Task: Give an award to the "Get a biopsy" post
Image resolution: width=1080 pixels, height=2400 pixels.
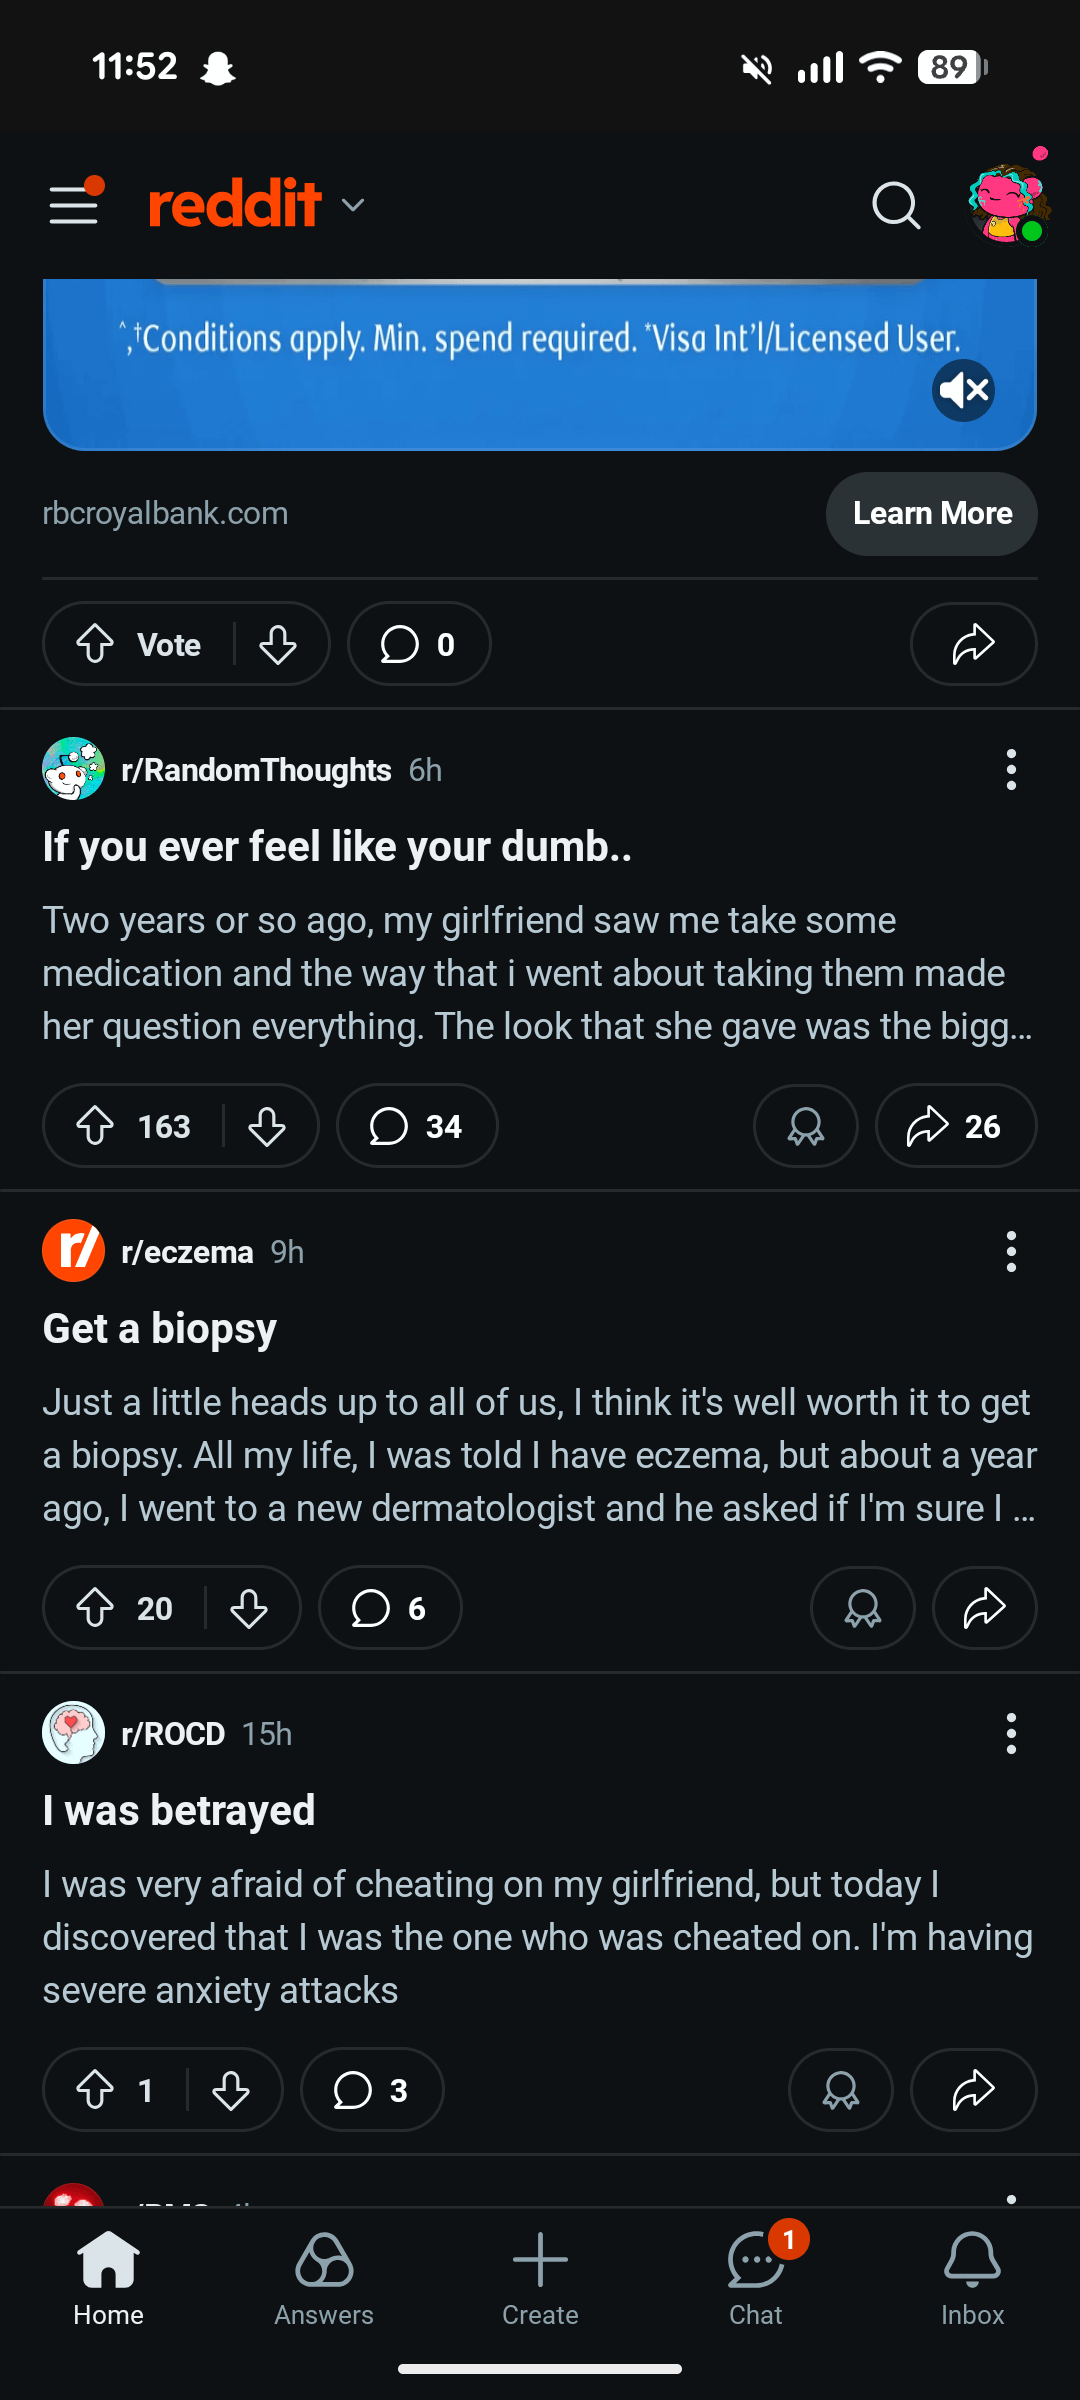Action: point(862,1608)
